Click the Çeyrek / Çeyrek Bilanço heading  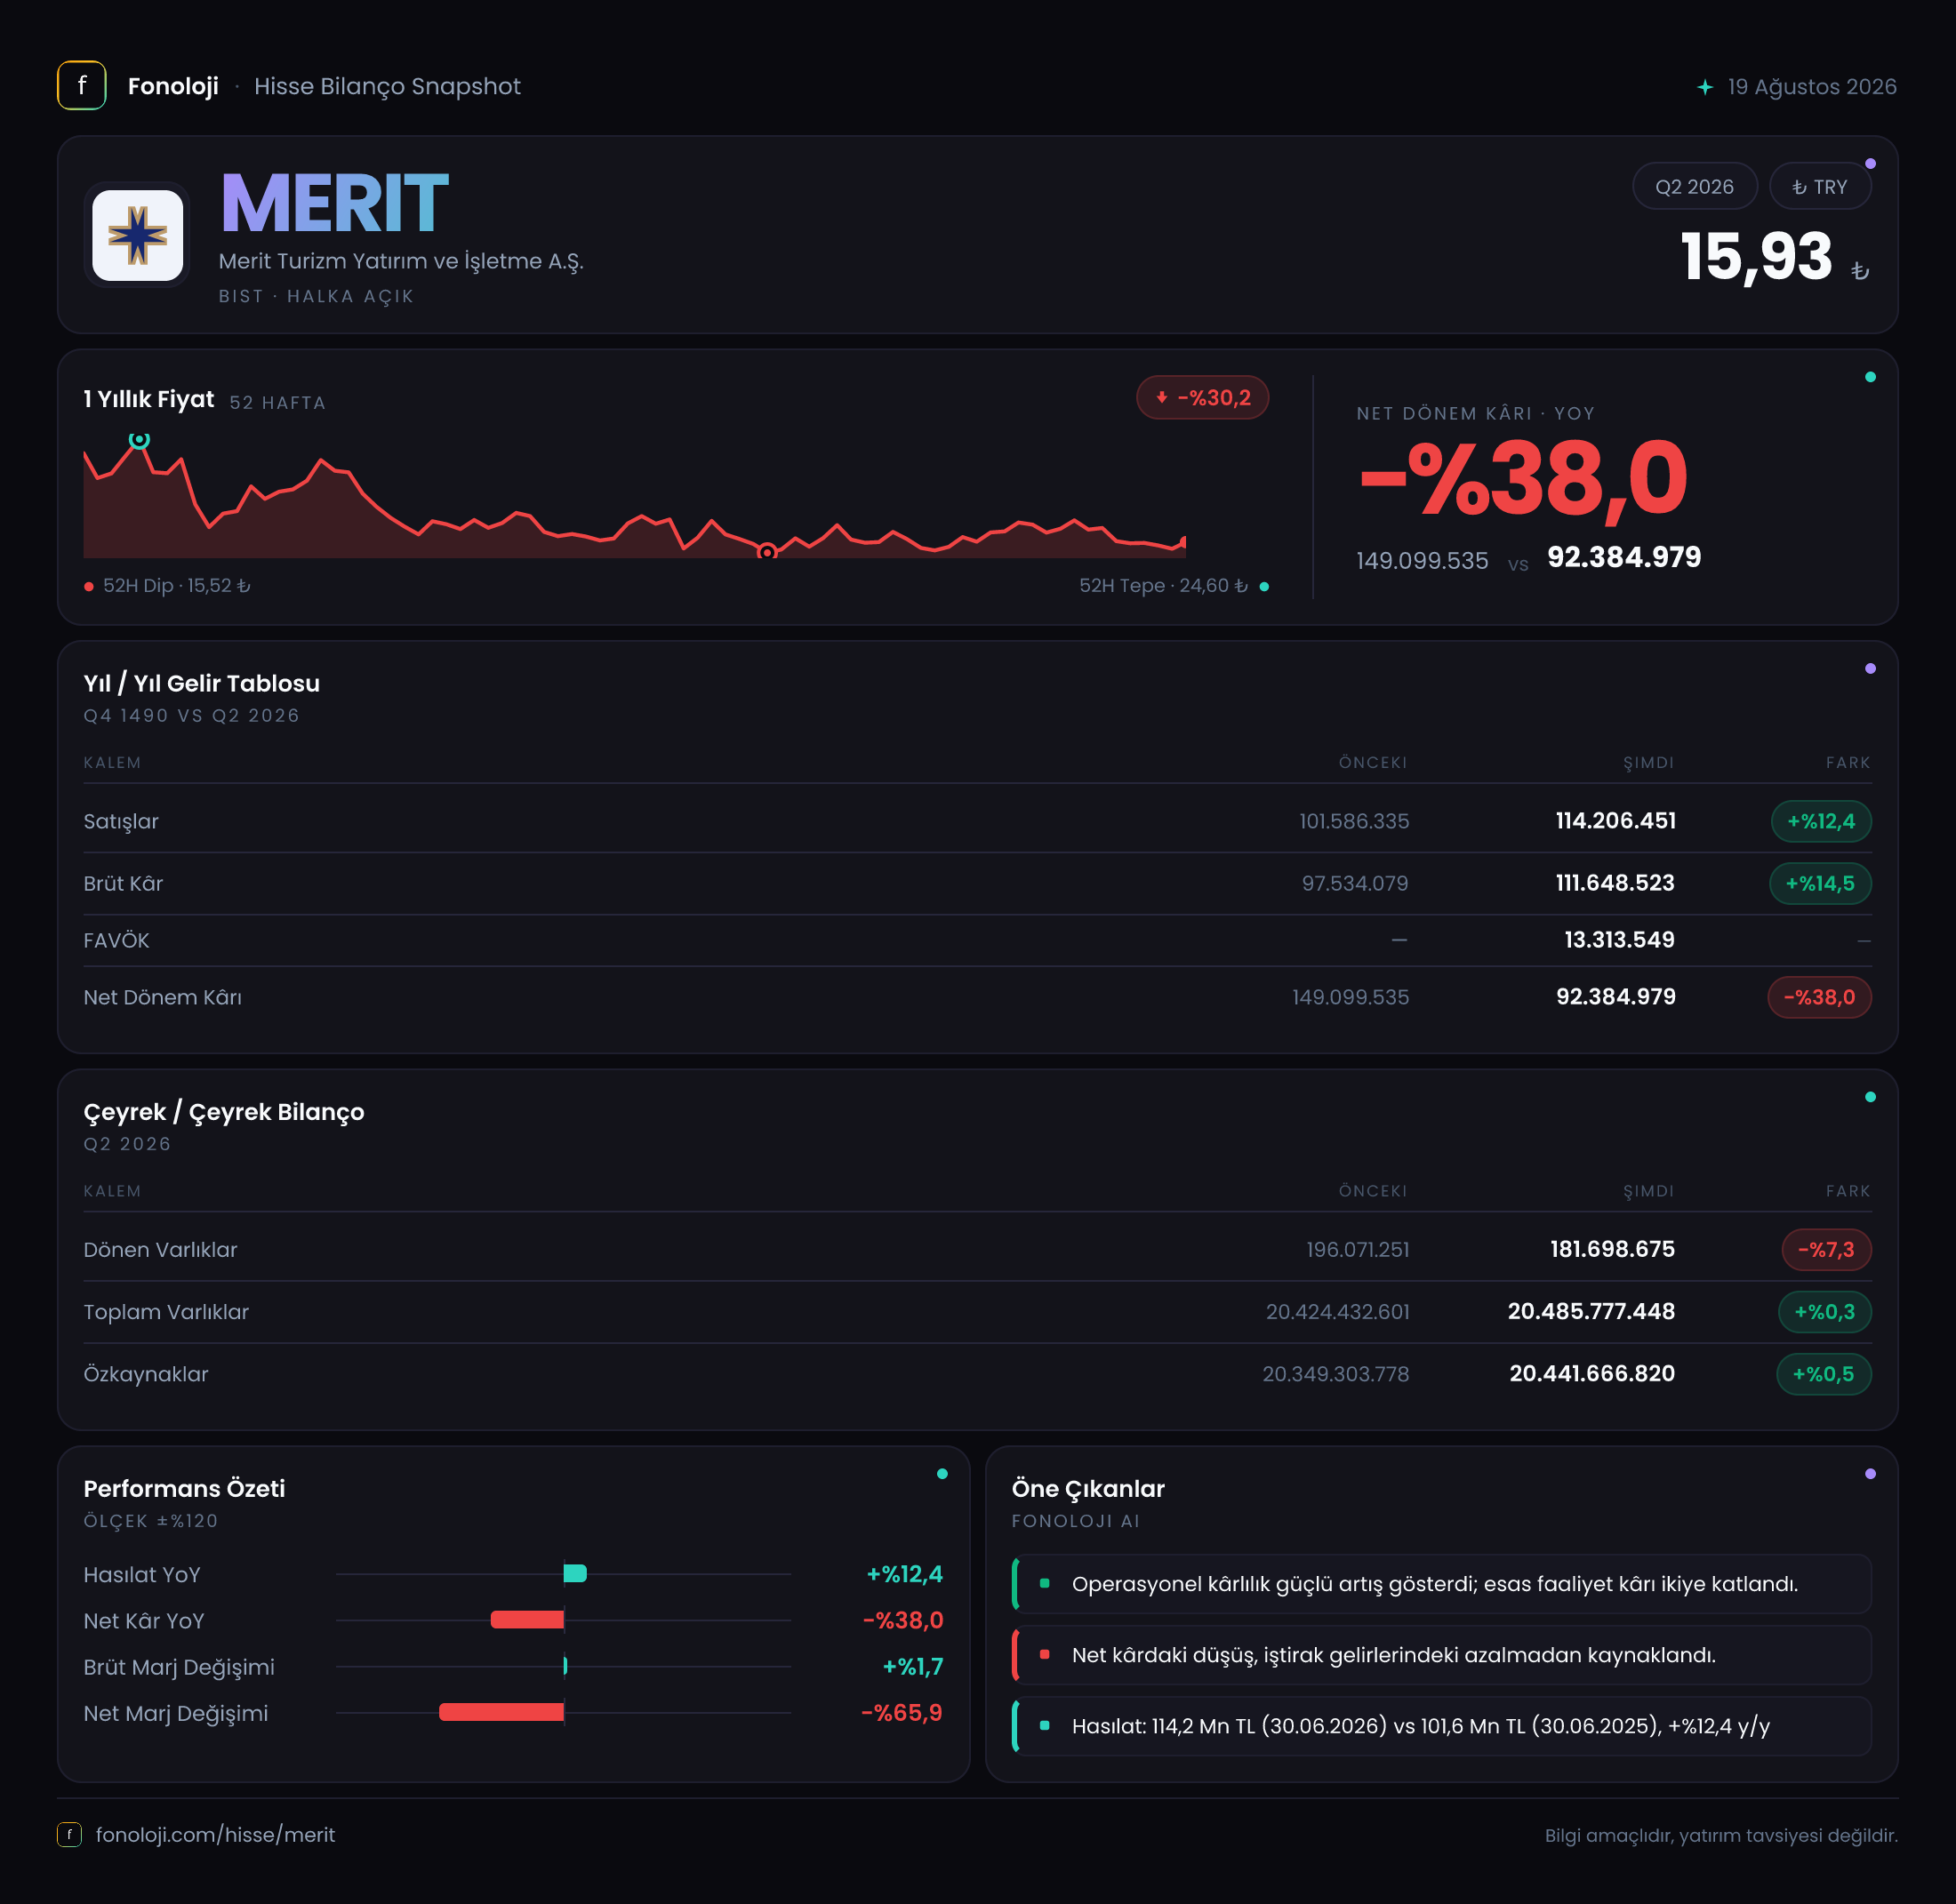[x=223, y=1112]
